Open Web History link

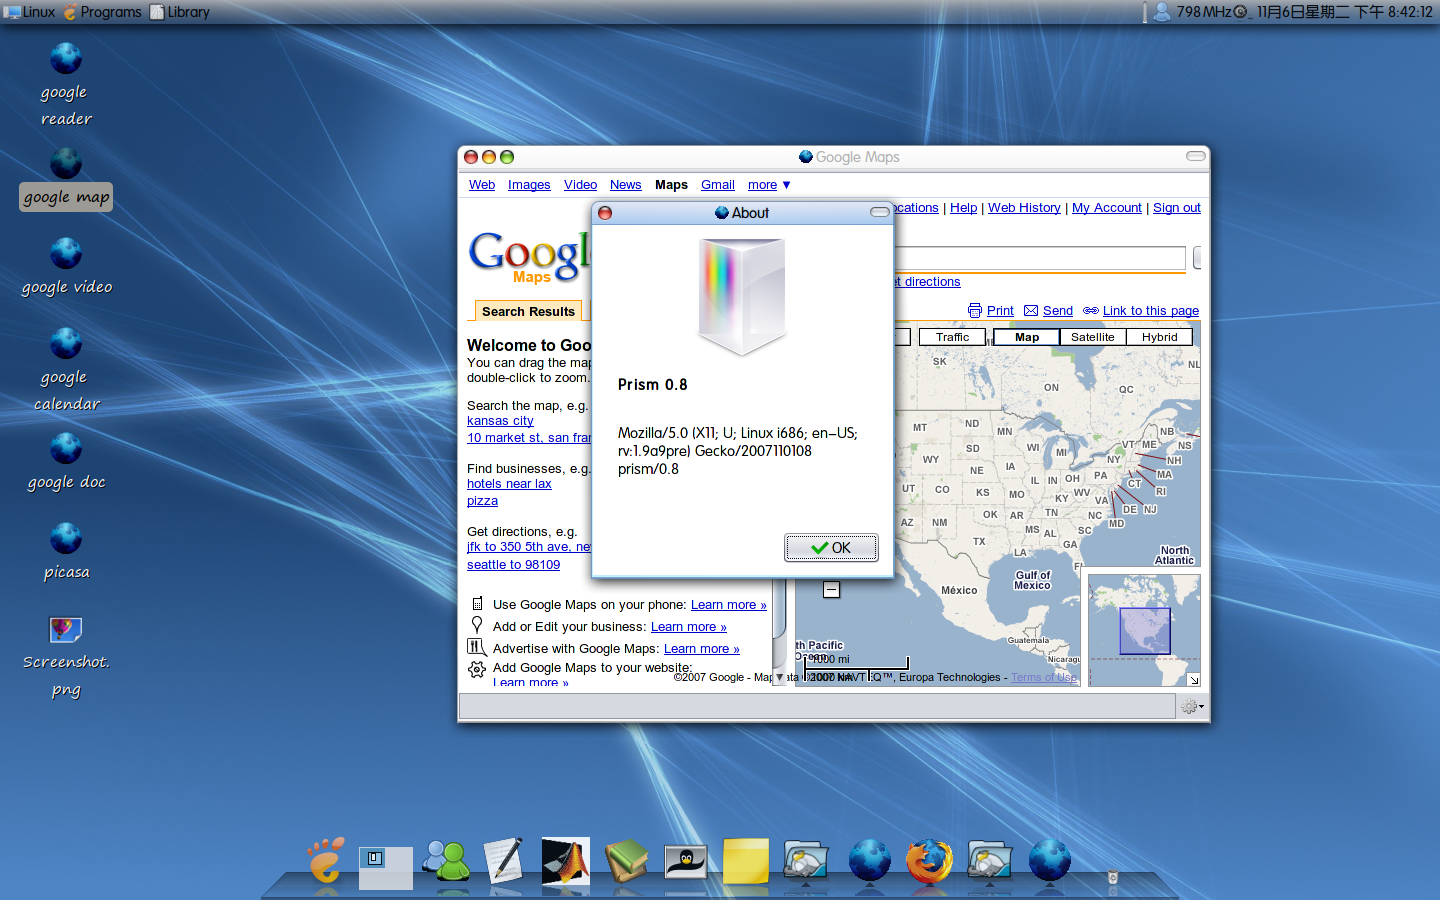[1024, 208]
